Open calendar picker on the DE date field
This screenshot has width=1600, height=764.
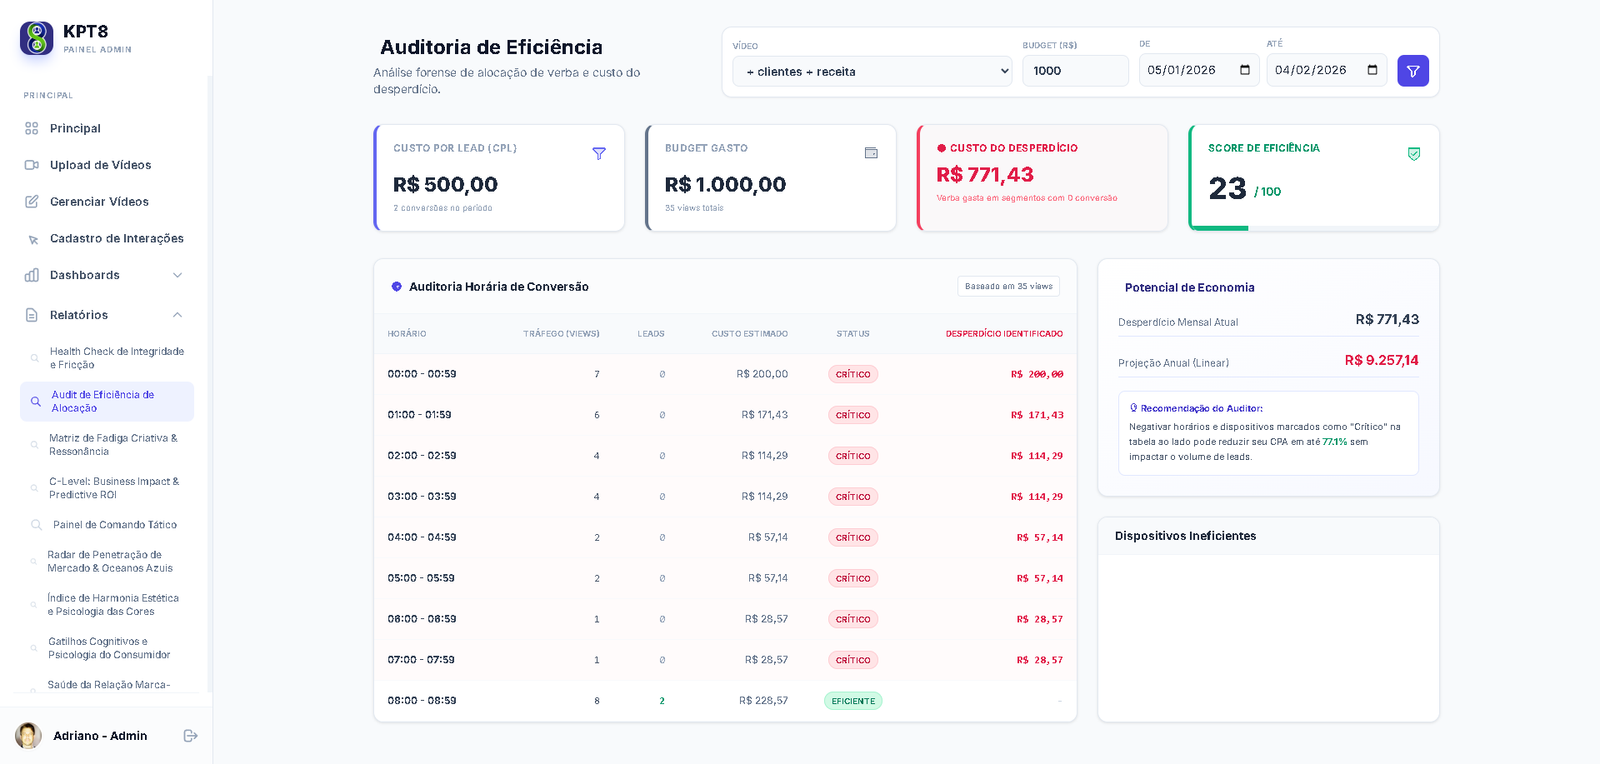coord(1245,70)
